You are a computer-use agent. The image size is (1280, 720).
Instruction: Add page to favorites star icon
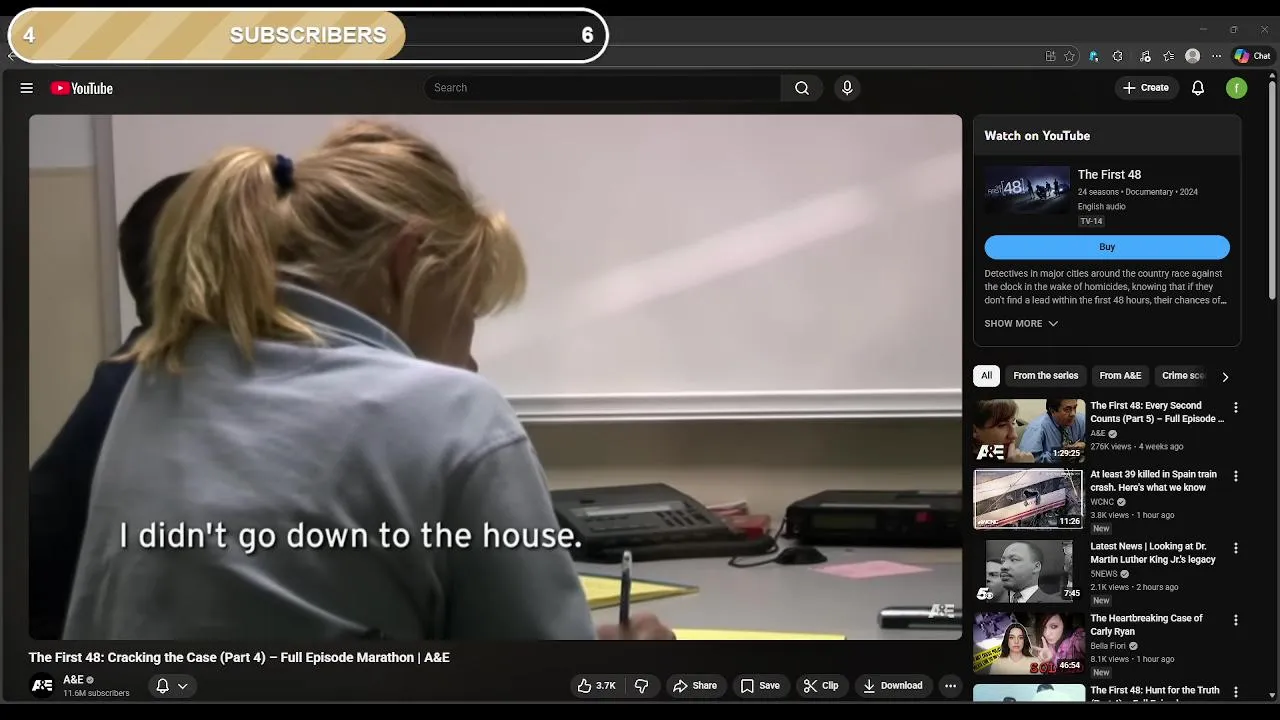point(1069,56)
